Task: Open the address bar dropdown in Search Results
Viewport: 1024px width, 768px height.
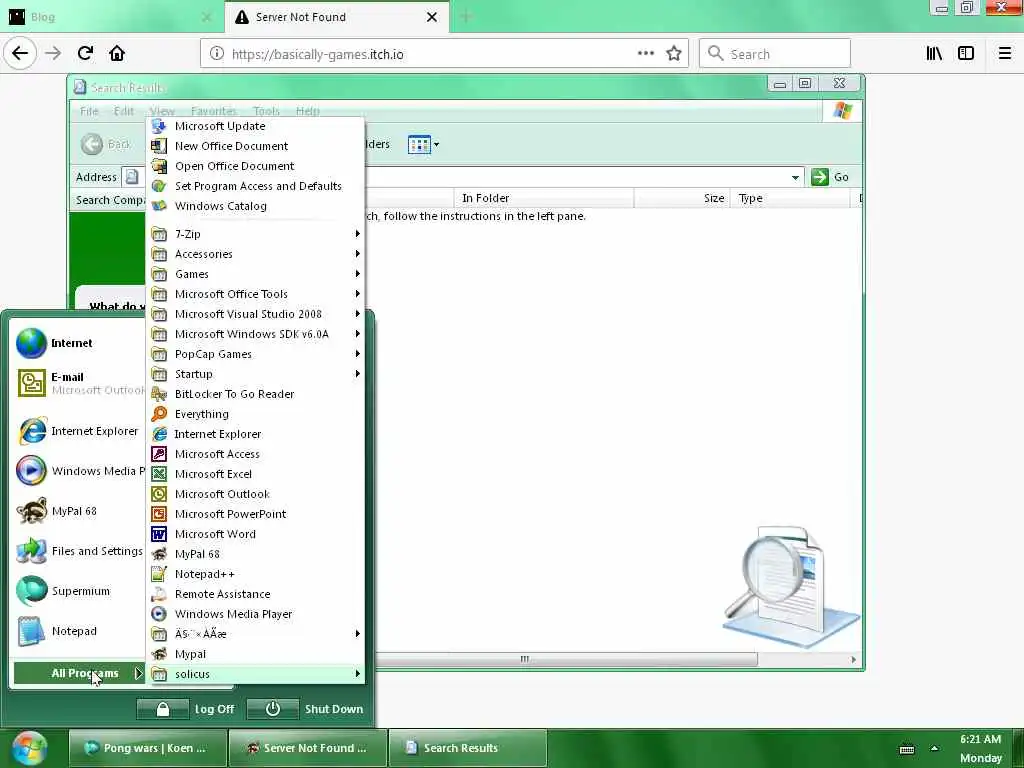Action: [795, 177]
